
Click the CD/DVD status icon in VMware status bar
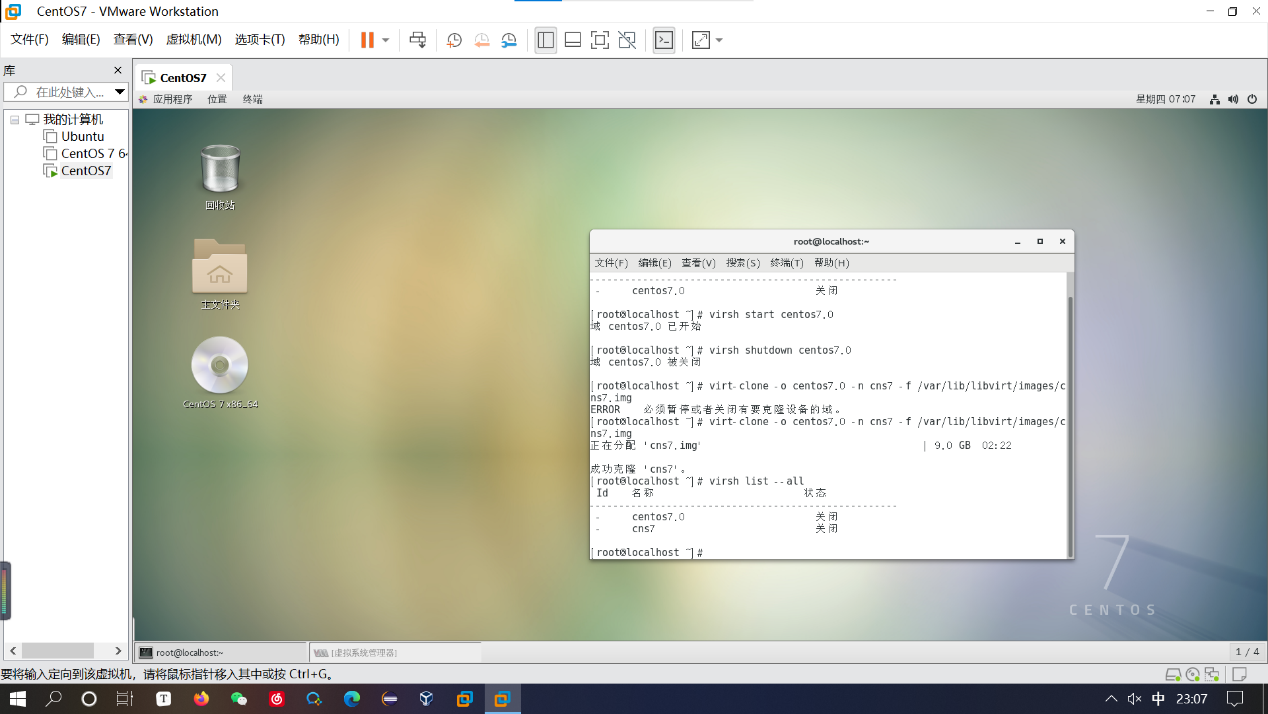(1193, 674)
